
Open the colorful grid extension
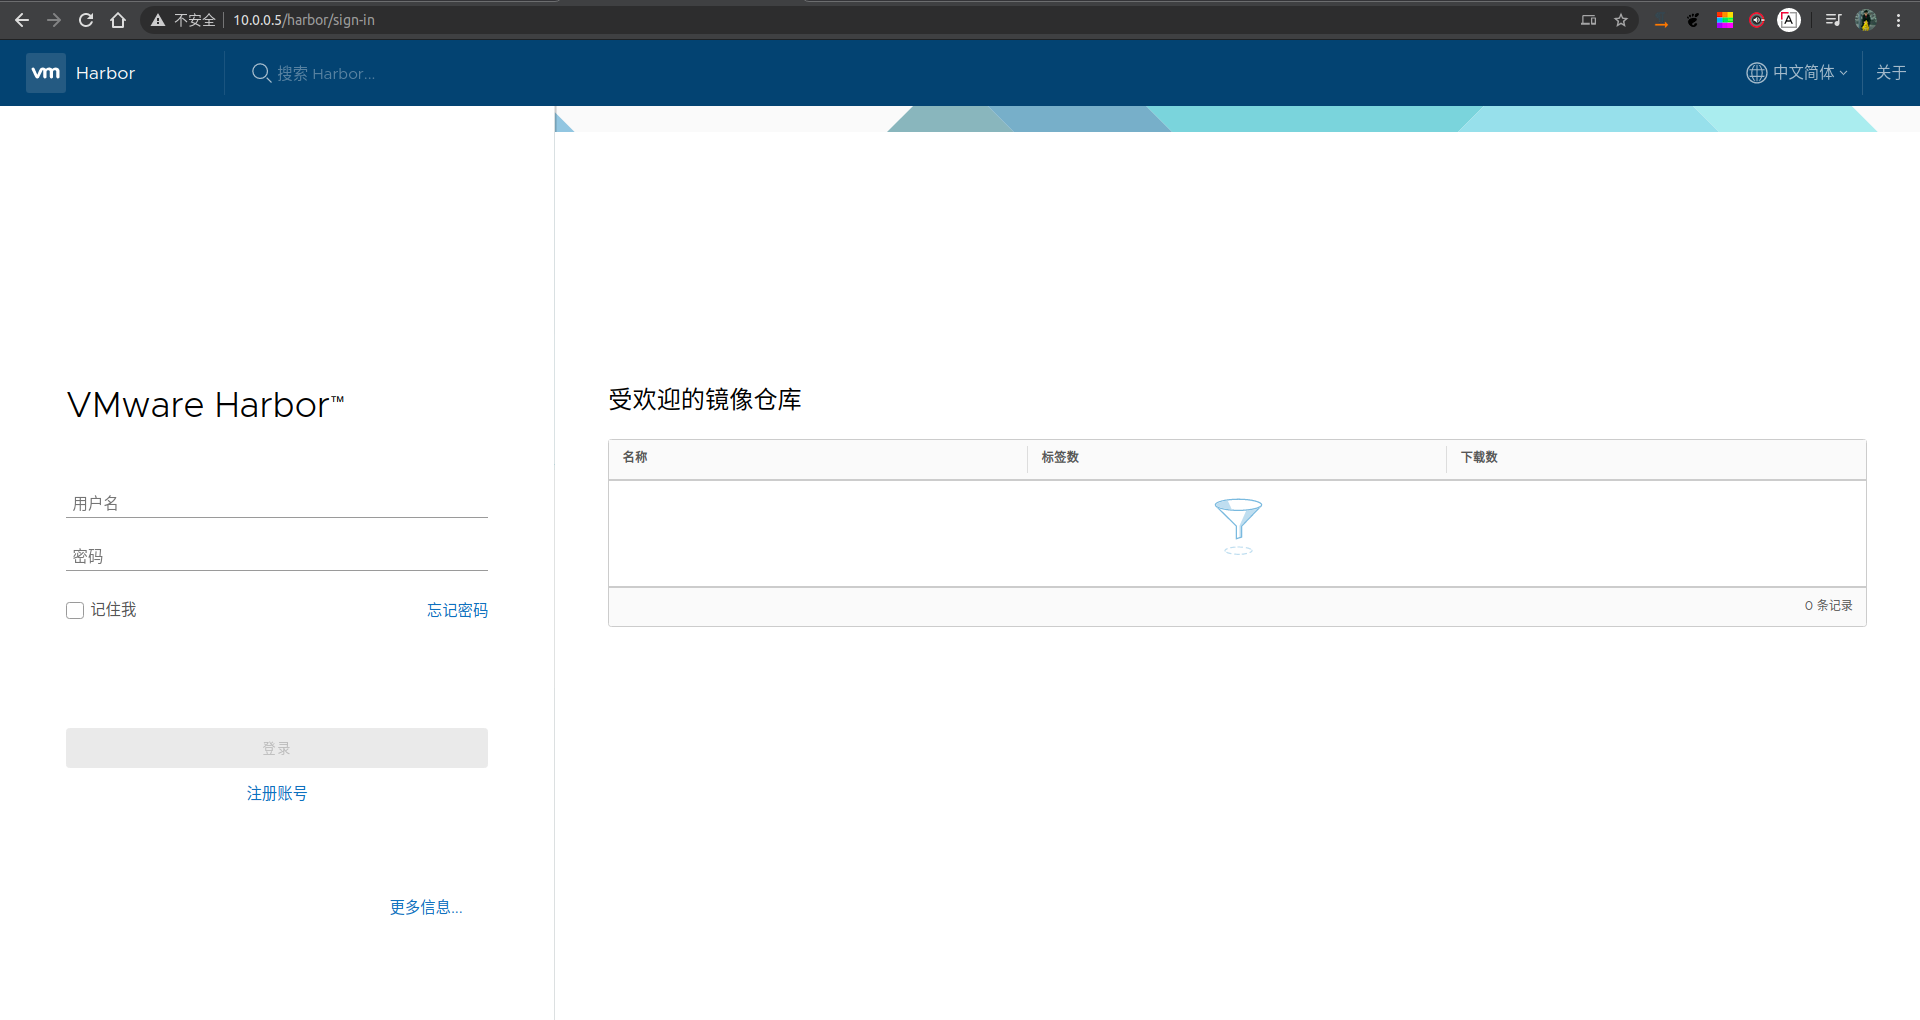point(1725,20)
